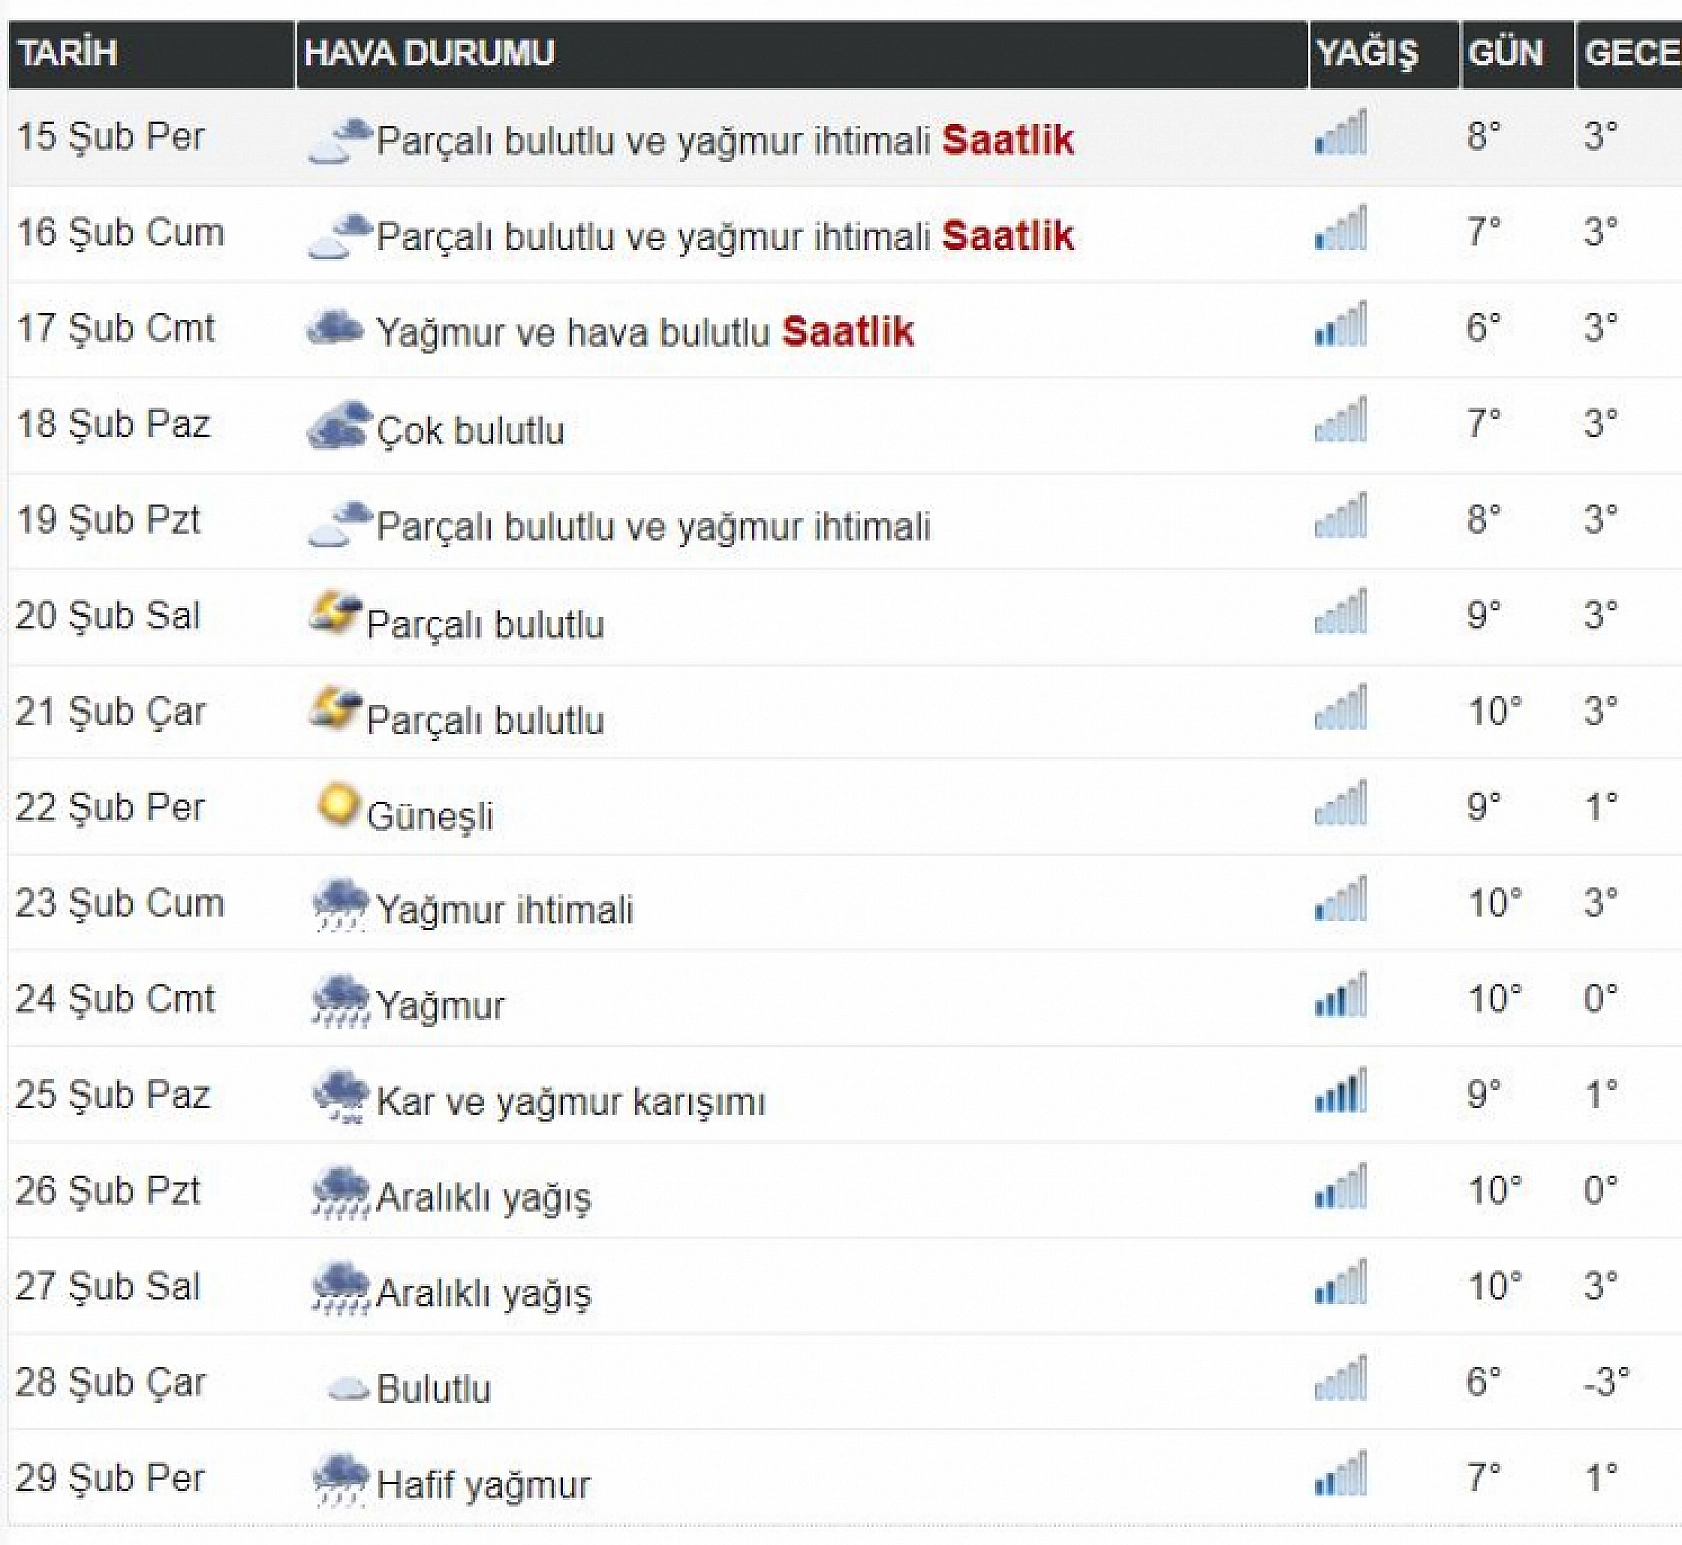Click the GÜN temperature column header
This screenshot has width=1682, height=1545.
click(x=1505, y=53)
